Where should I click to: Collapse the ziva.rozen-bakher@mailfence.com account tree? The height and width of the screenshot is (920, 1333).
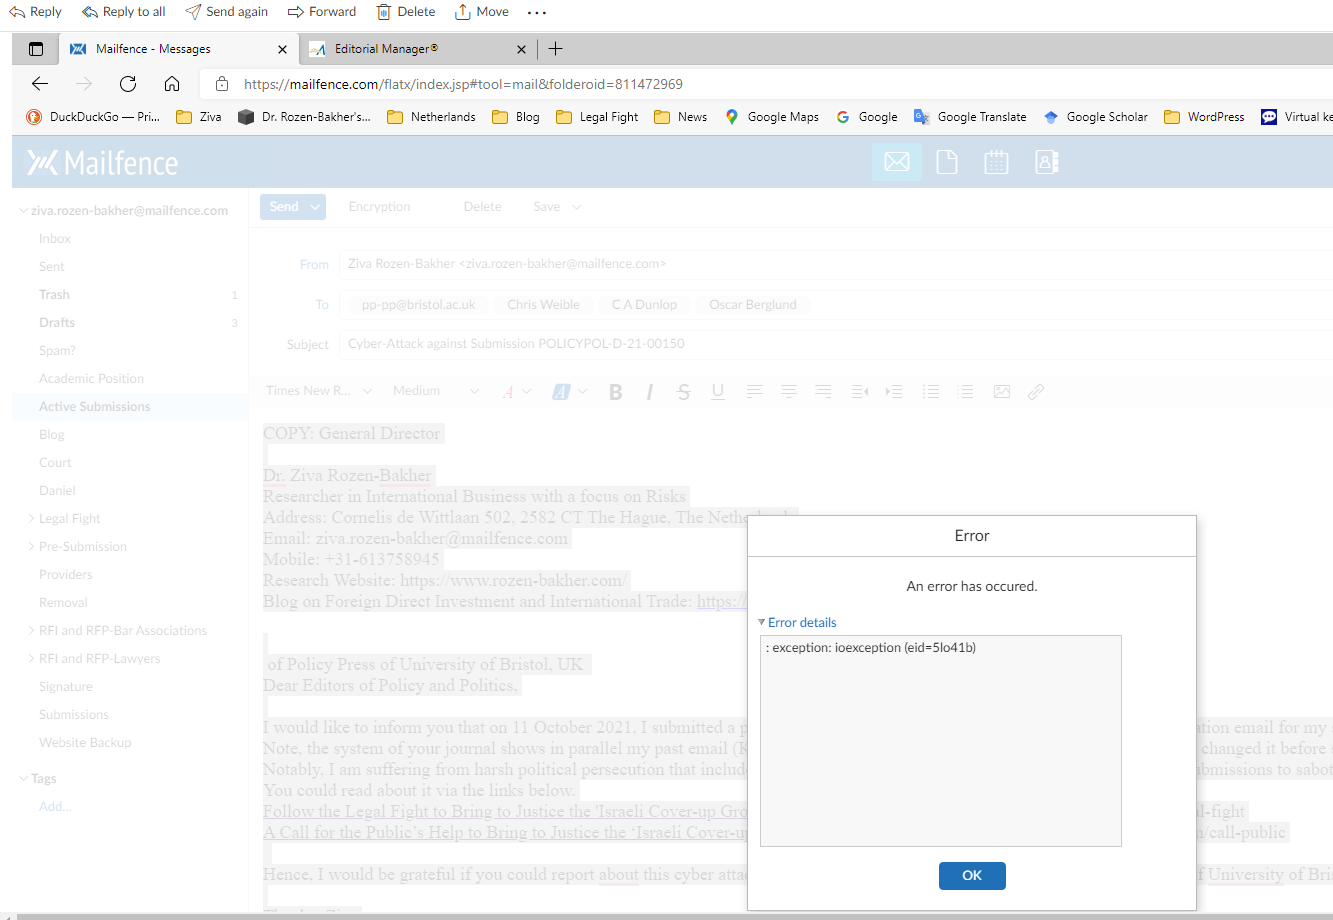24,211
